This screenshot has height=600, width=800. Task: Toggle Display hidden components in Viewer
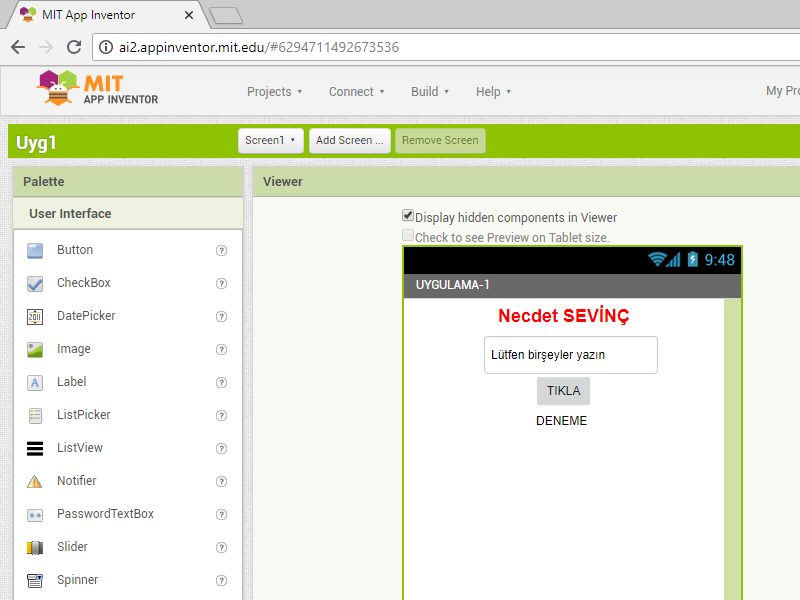point(408,216)
